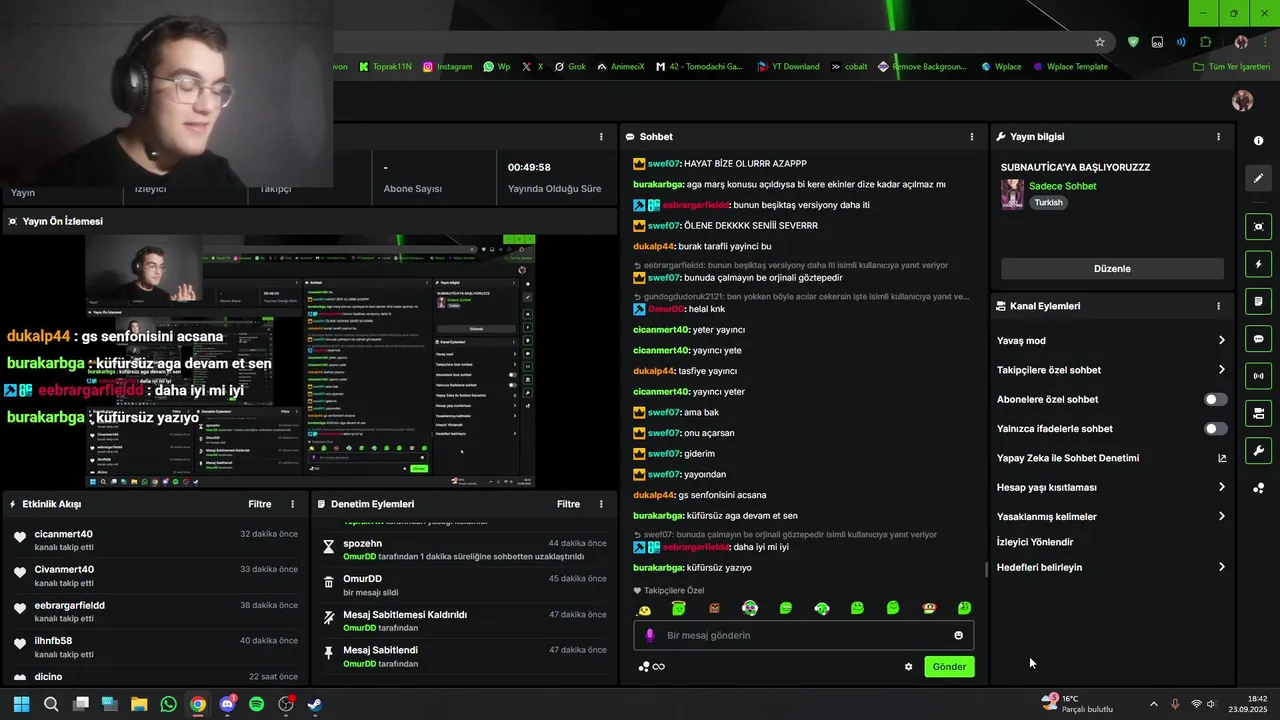Open Yayın bilgisi panel three-dot menu
The height and width of the screenshot is (720, 1280).
(x=1218, y=137)
